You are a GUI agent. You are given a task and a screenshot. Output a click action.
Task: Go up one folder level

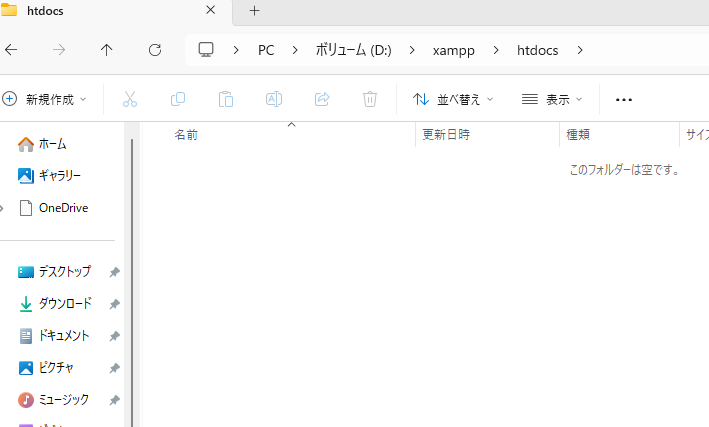[x=107, y=50]
